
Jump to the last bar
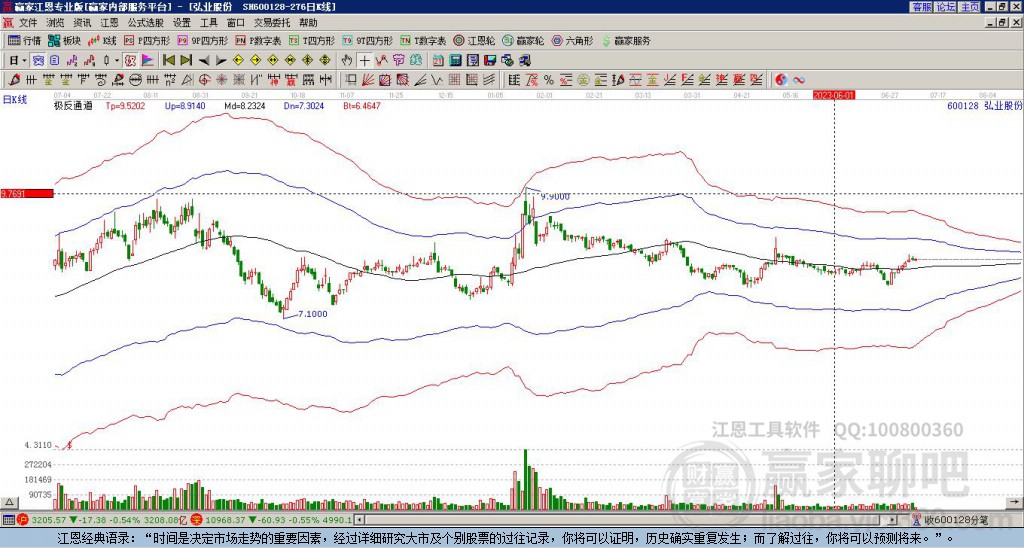coord(186,61)
